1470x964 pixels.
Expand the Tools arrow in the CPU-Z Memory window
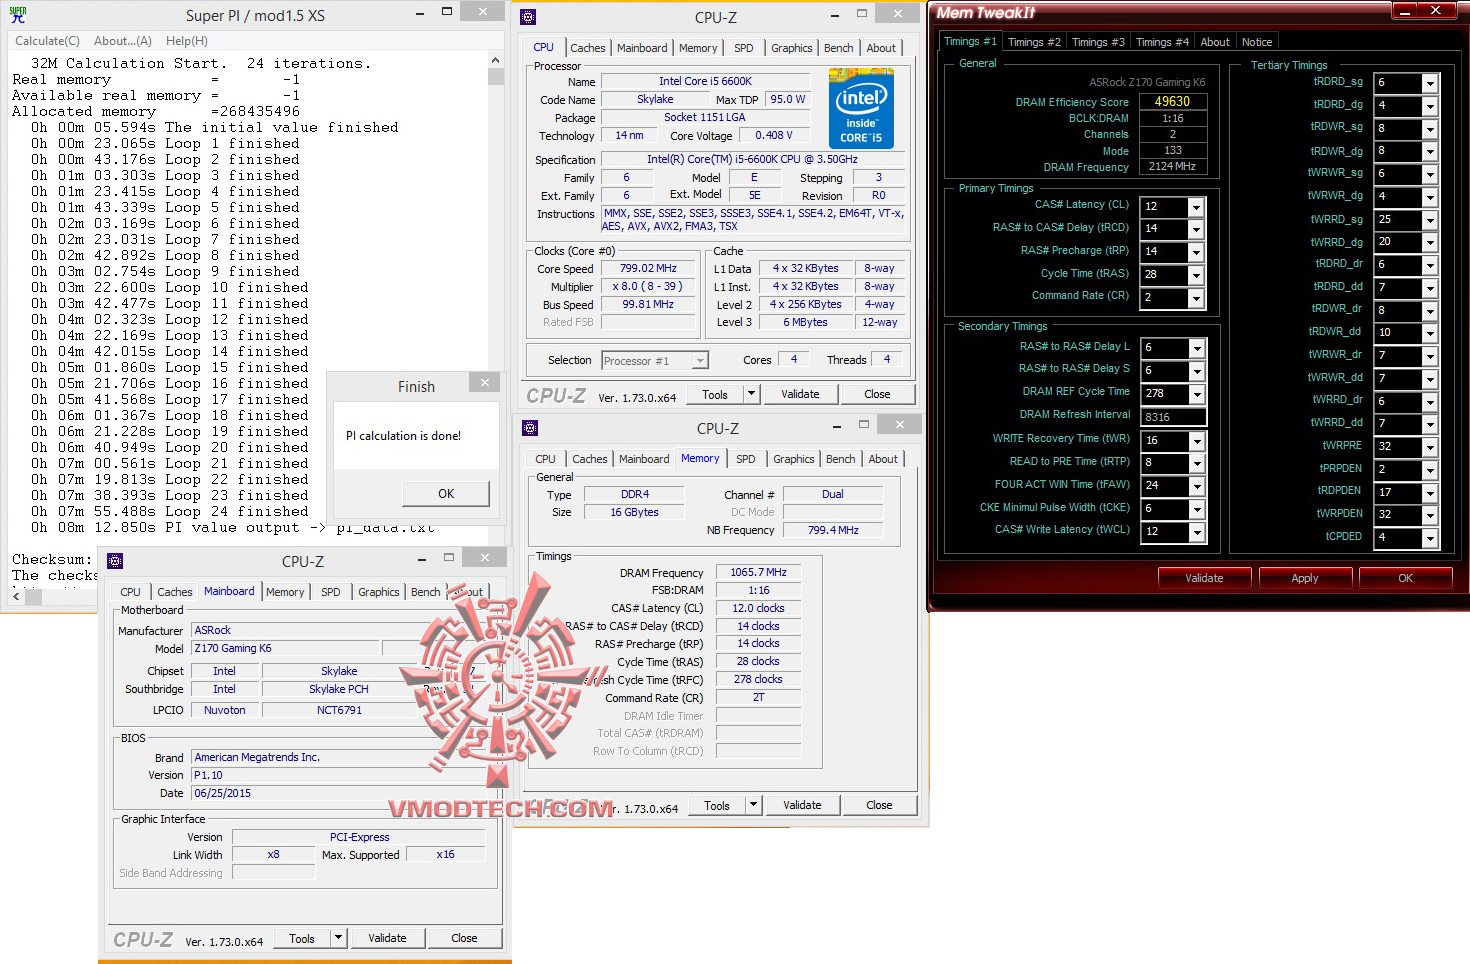pyautogui.click(x=754, y=805)
